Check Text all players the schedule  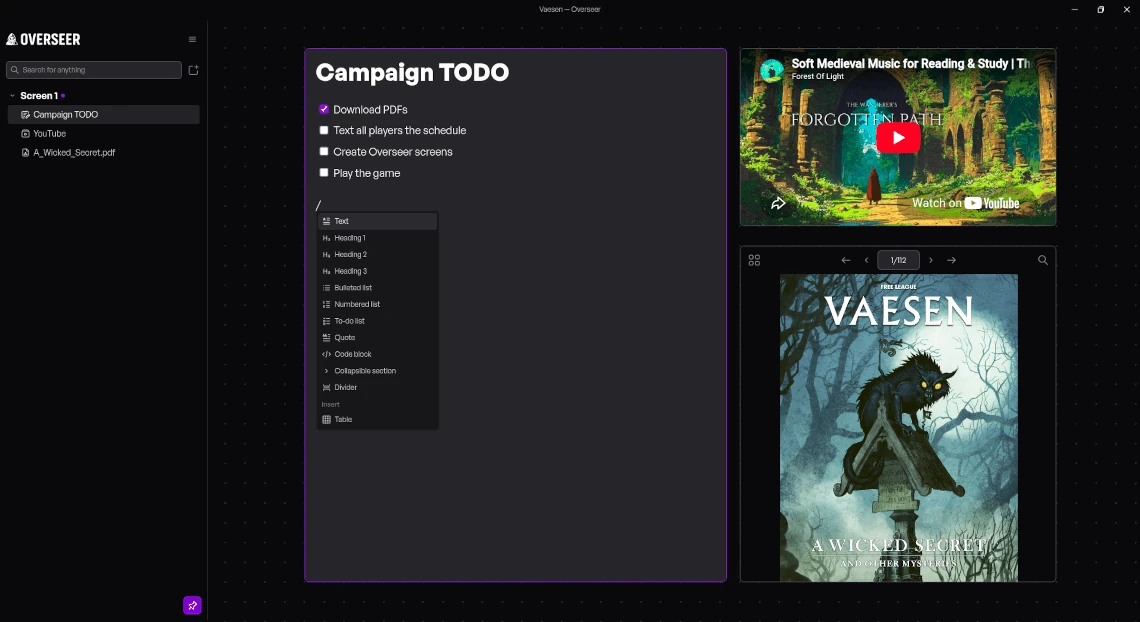[x=324, y=130]
